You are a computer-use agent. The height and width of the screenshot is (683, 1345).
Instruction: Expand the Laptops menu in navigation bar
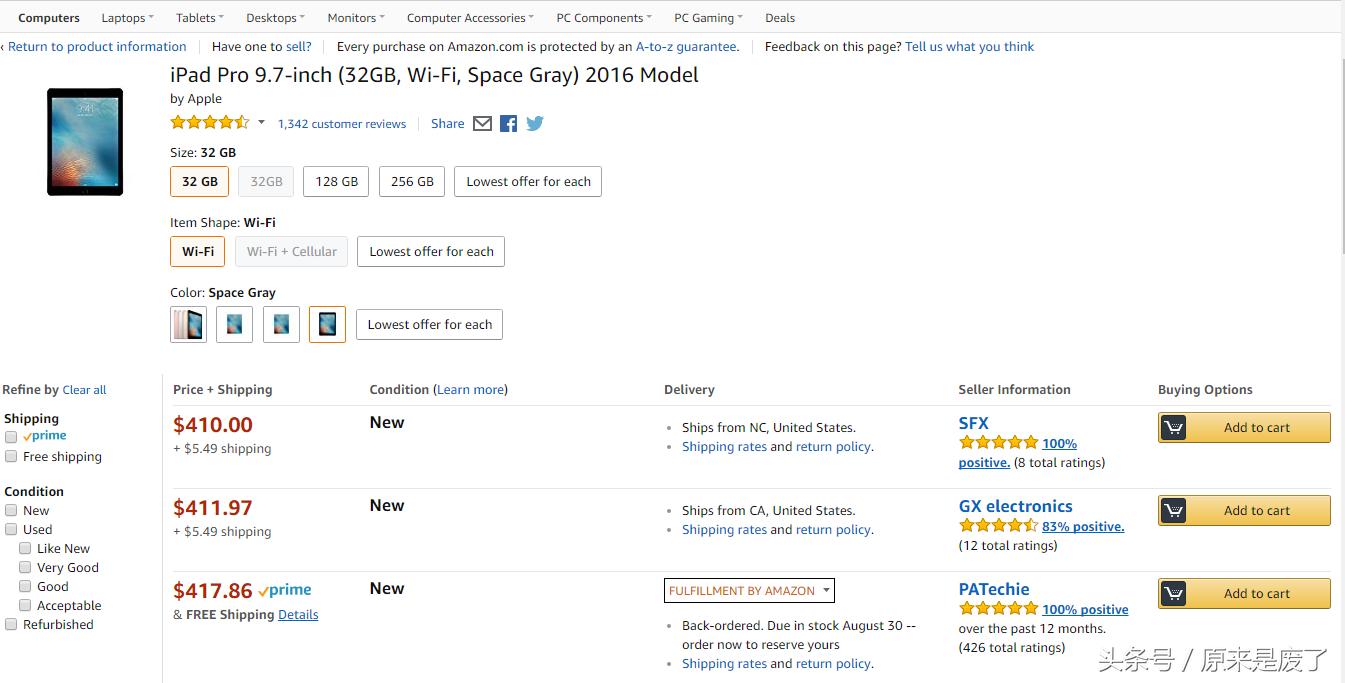point(127,18)
